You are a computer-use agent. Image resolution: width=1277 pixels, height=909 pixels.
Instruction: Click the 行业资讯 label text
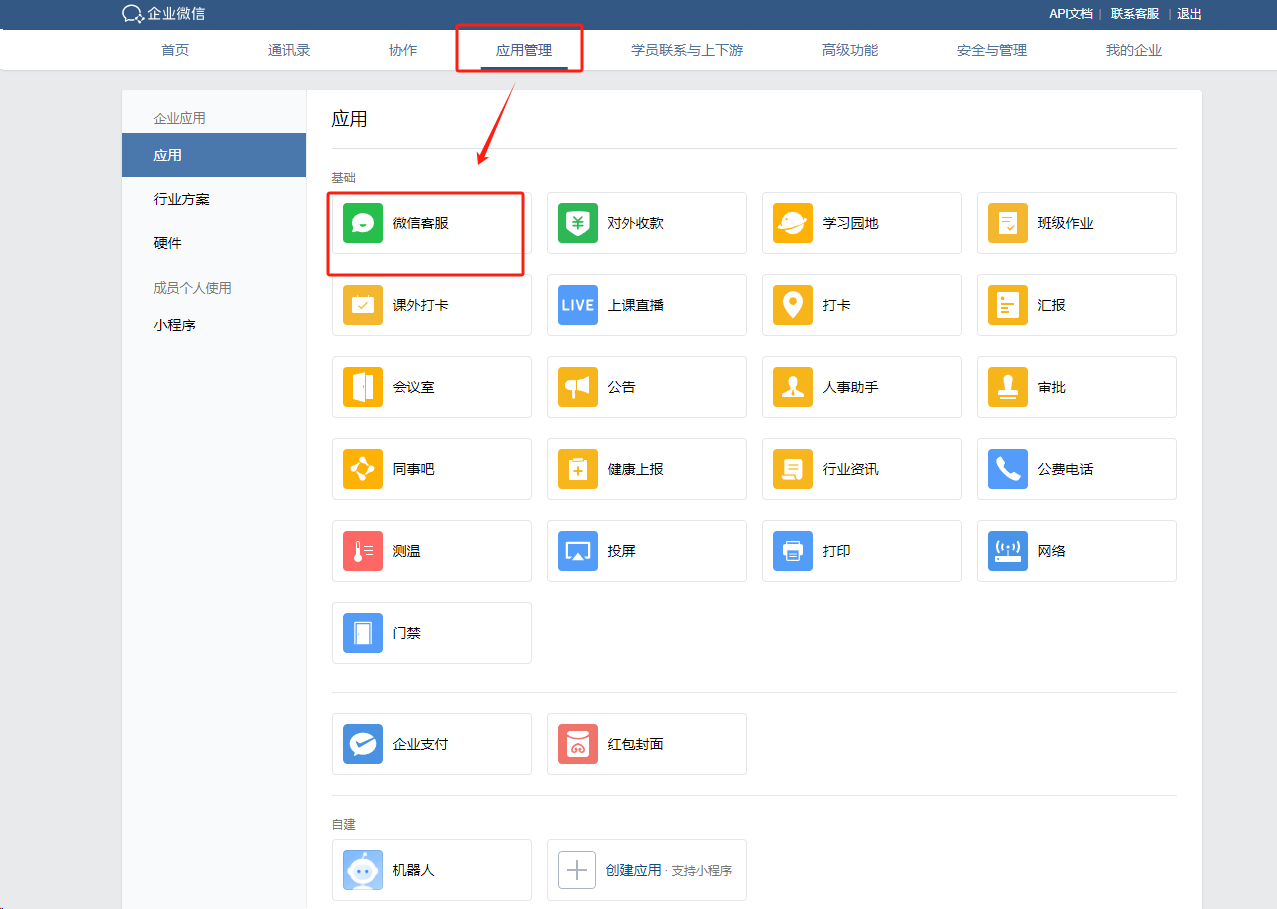(x=851, y=469)
